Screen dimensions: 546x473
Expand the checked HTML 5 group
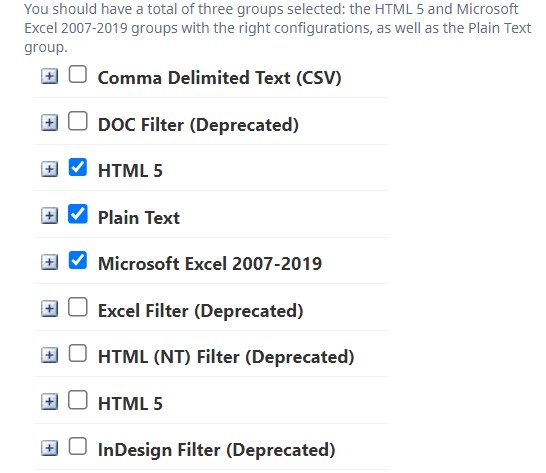click(x=49, y=169)
